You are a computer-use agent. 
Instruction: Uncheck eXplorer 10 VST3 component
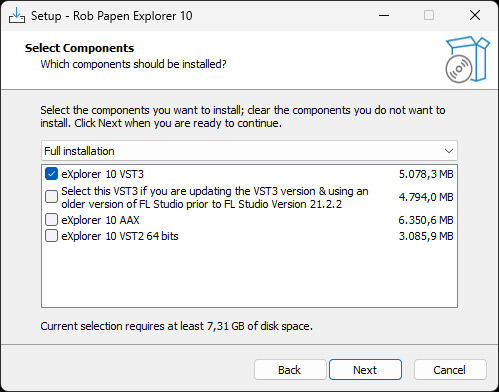(x=51, y=174)
